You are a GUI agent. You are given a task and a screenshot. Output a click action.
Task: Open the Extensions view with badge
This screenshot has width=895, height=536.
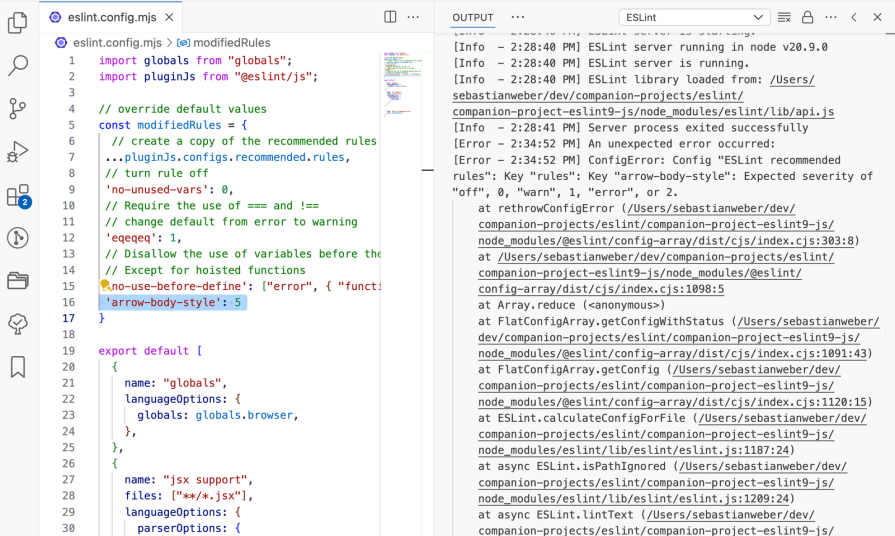pos(18,195)
